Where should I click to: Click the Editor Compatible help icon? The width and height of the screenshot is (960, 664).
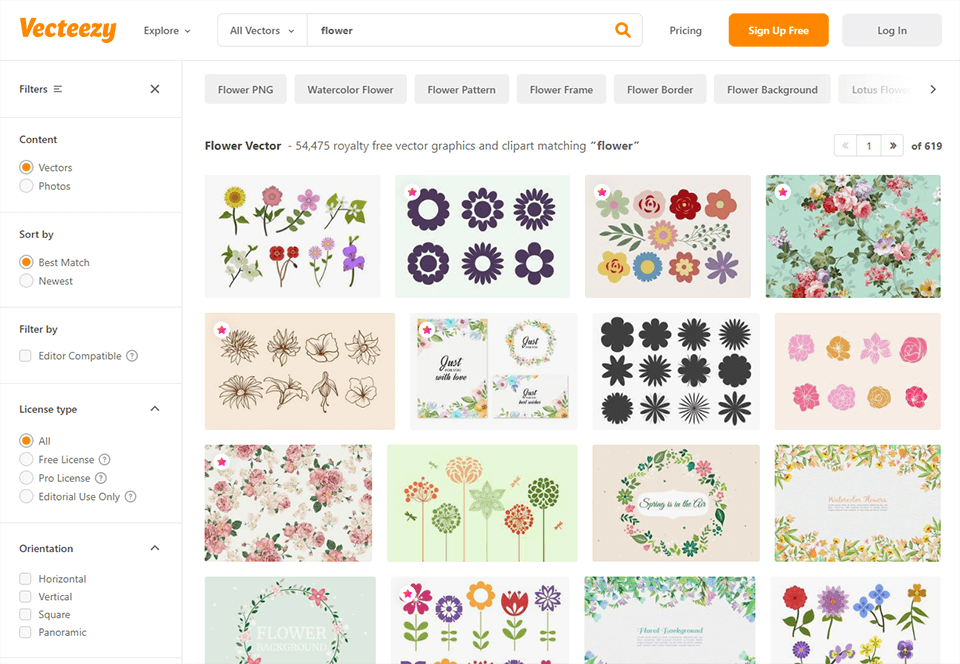tap(132, 356)
